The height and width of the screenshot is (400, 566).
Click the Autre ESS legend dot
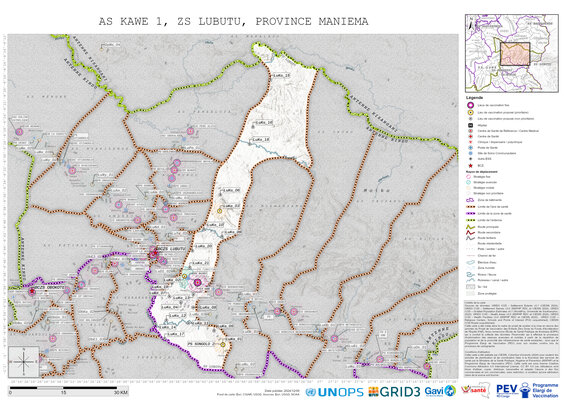point(470,159)
